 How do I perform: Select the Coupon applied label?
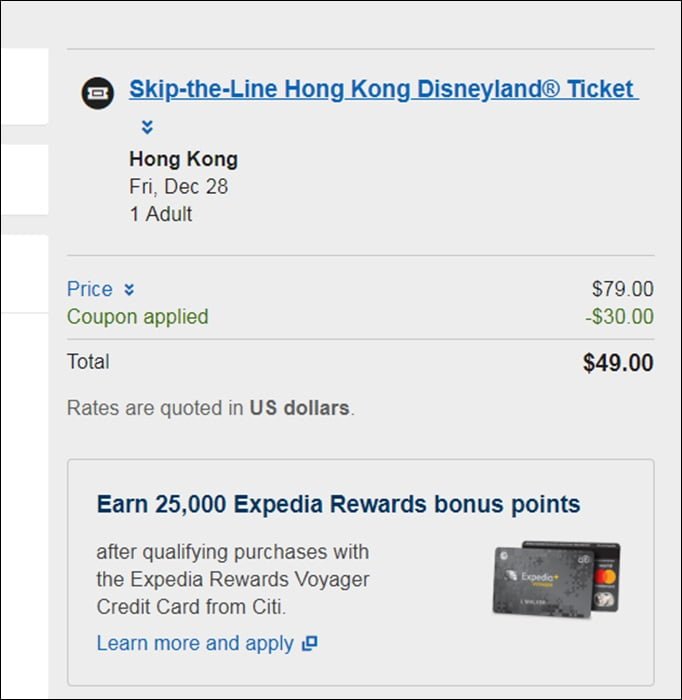137,317
